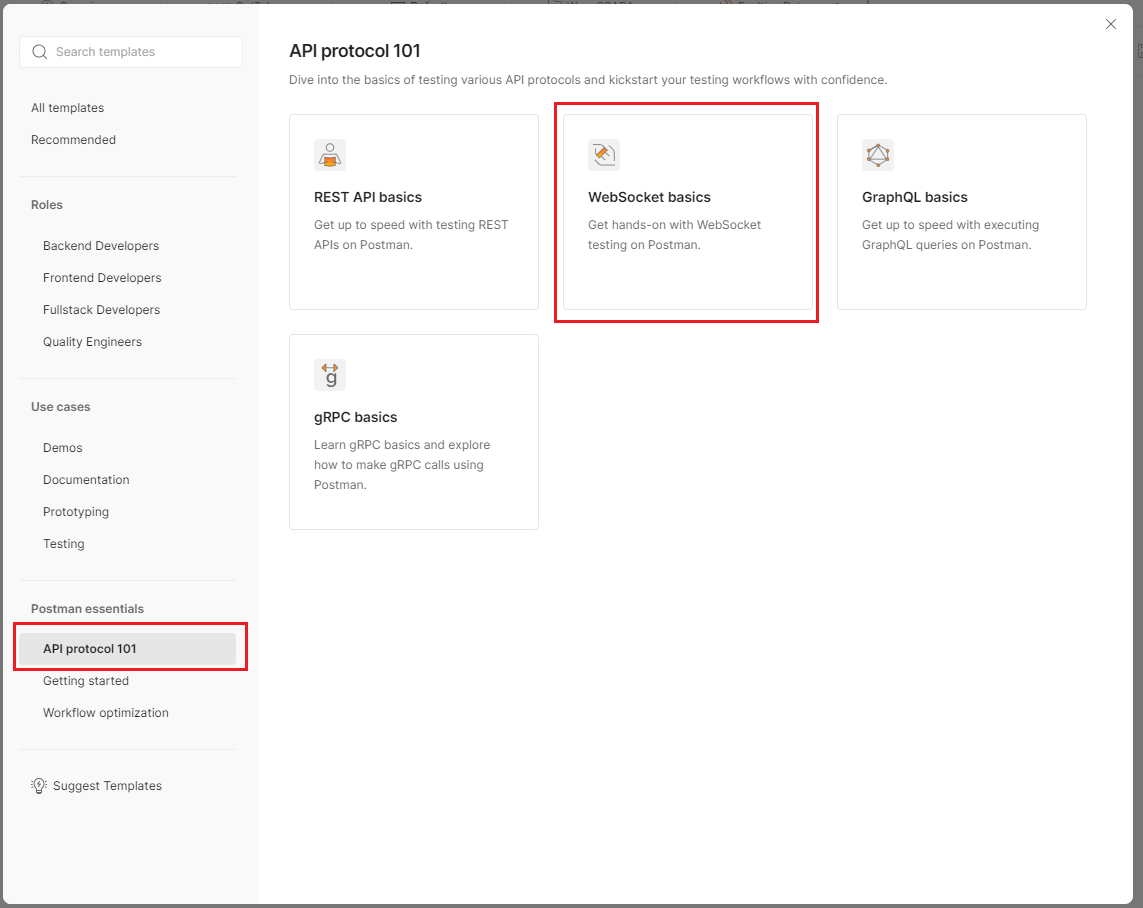This screenshot has width=1143, height=908.
Task: Select the Frontend Developers role
Action: (x=102, y=278)
